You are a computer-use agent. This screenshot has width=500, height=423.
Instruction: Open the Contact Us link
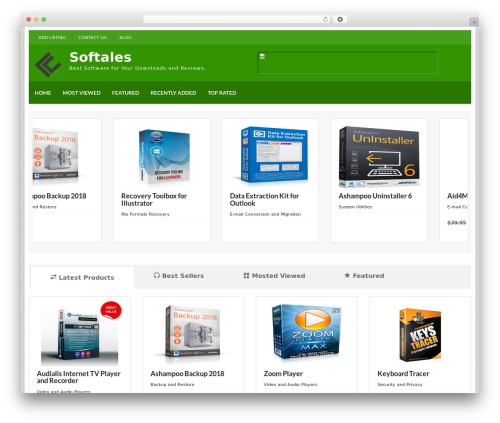point(92,38)
